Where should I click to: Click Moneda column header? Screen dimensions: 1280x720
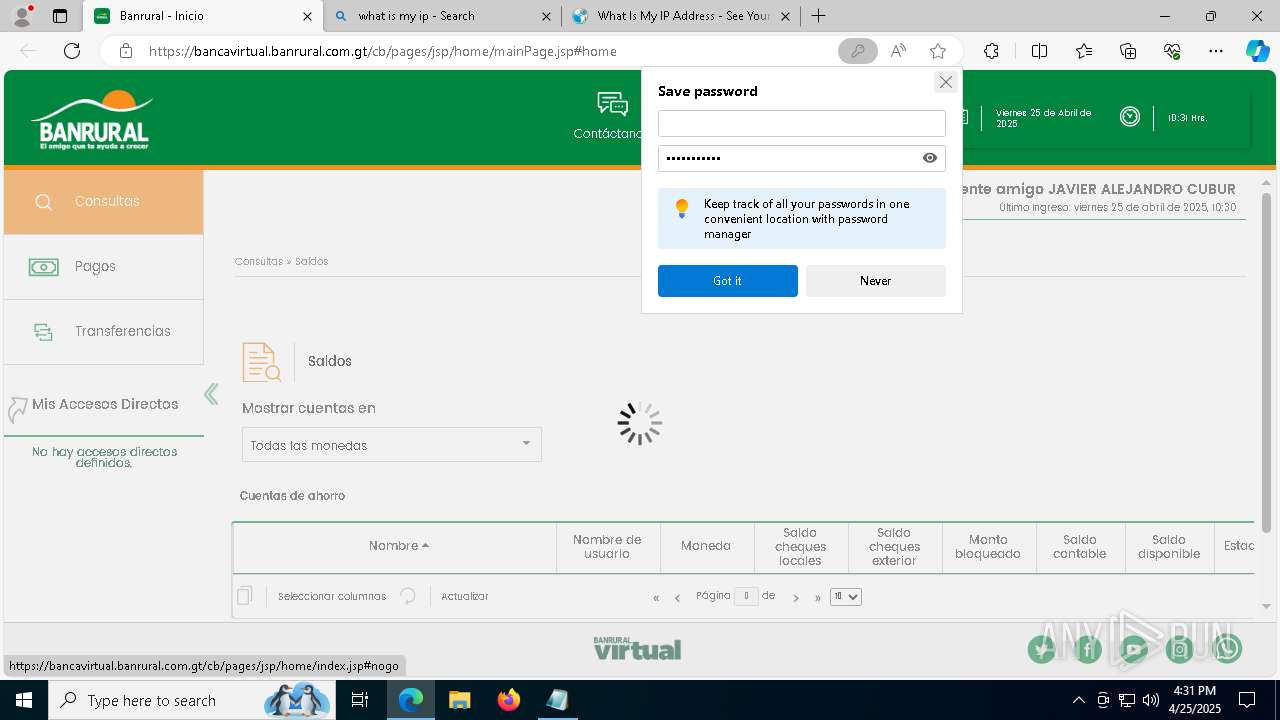[706, 547]
